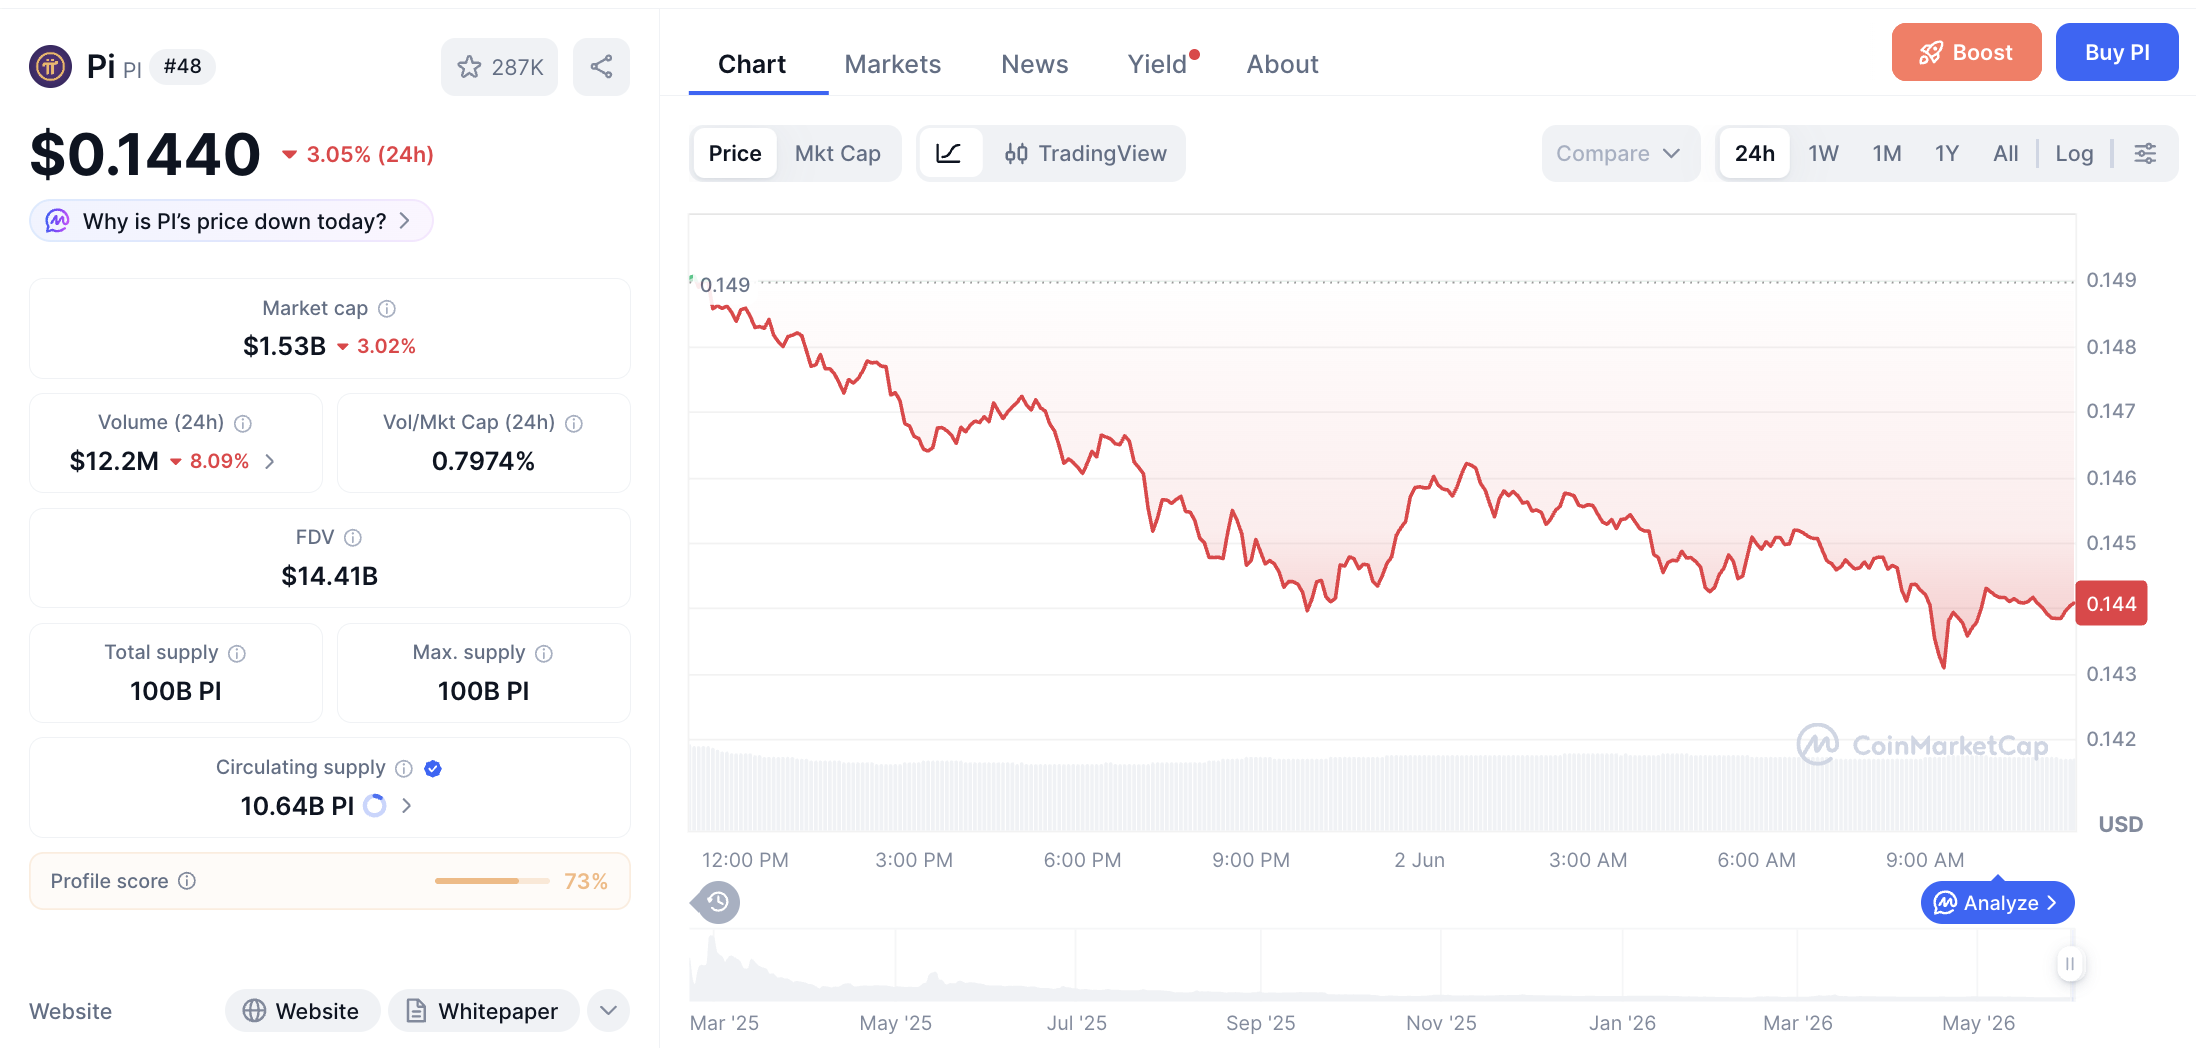
Task: Click the #48 rank badge
Action: click(182, 66)
